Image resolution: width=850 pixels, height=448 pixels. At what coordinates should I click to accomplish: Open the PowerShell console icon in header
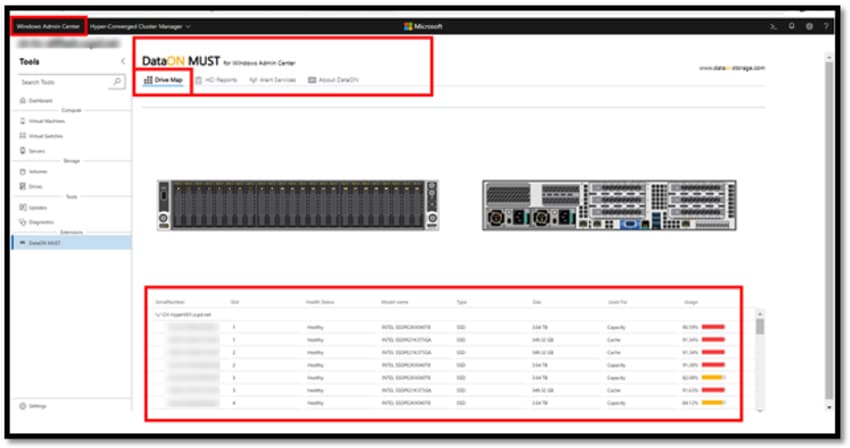coord(774,26)
